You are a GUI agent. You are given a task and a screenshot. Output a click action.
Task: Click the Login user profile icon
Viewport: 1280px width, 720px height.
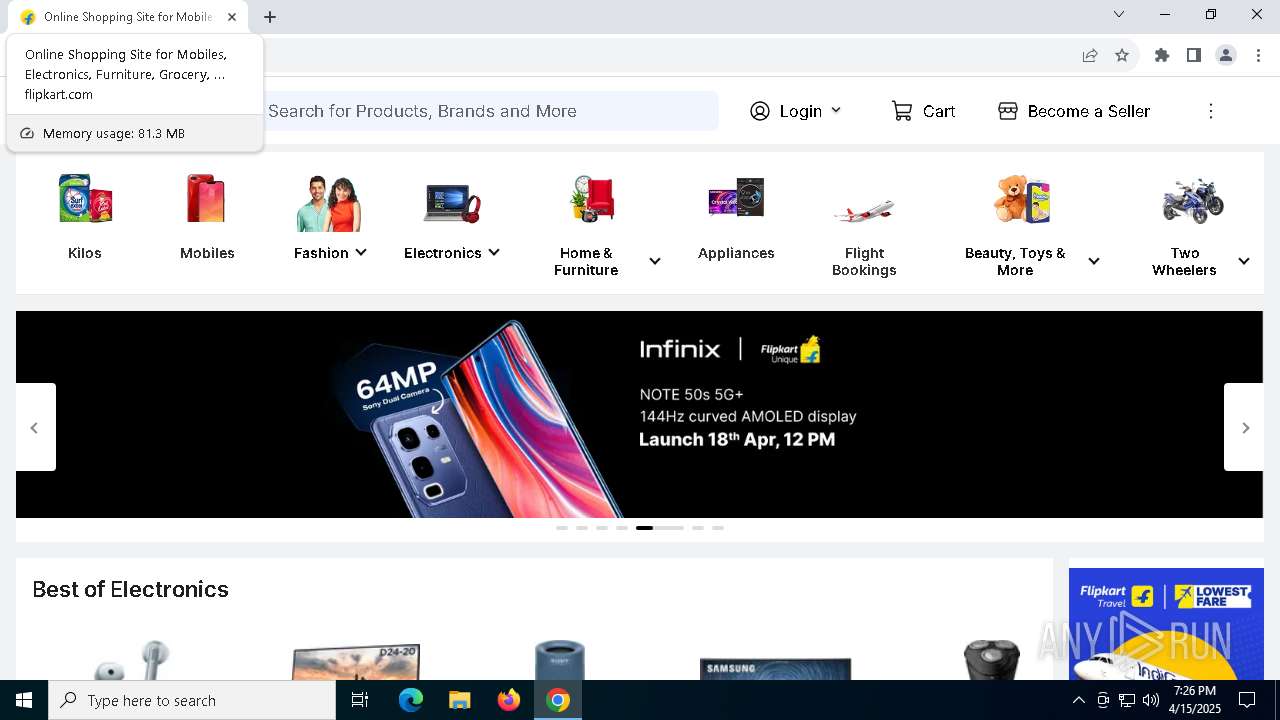[760, 111]
